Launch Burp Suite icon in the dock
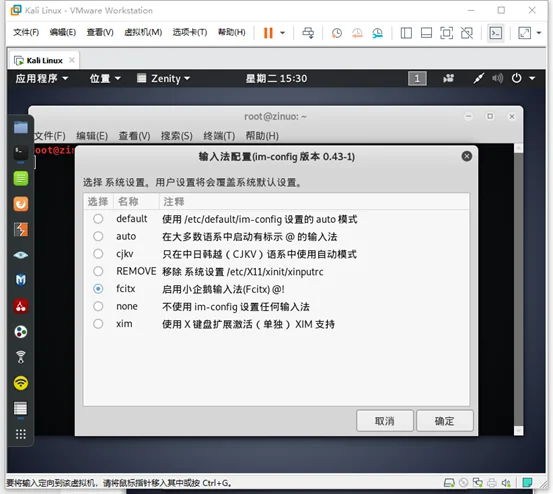This screenshot has height=494, width=553. tap(21, 230)
